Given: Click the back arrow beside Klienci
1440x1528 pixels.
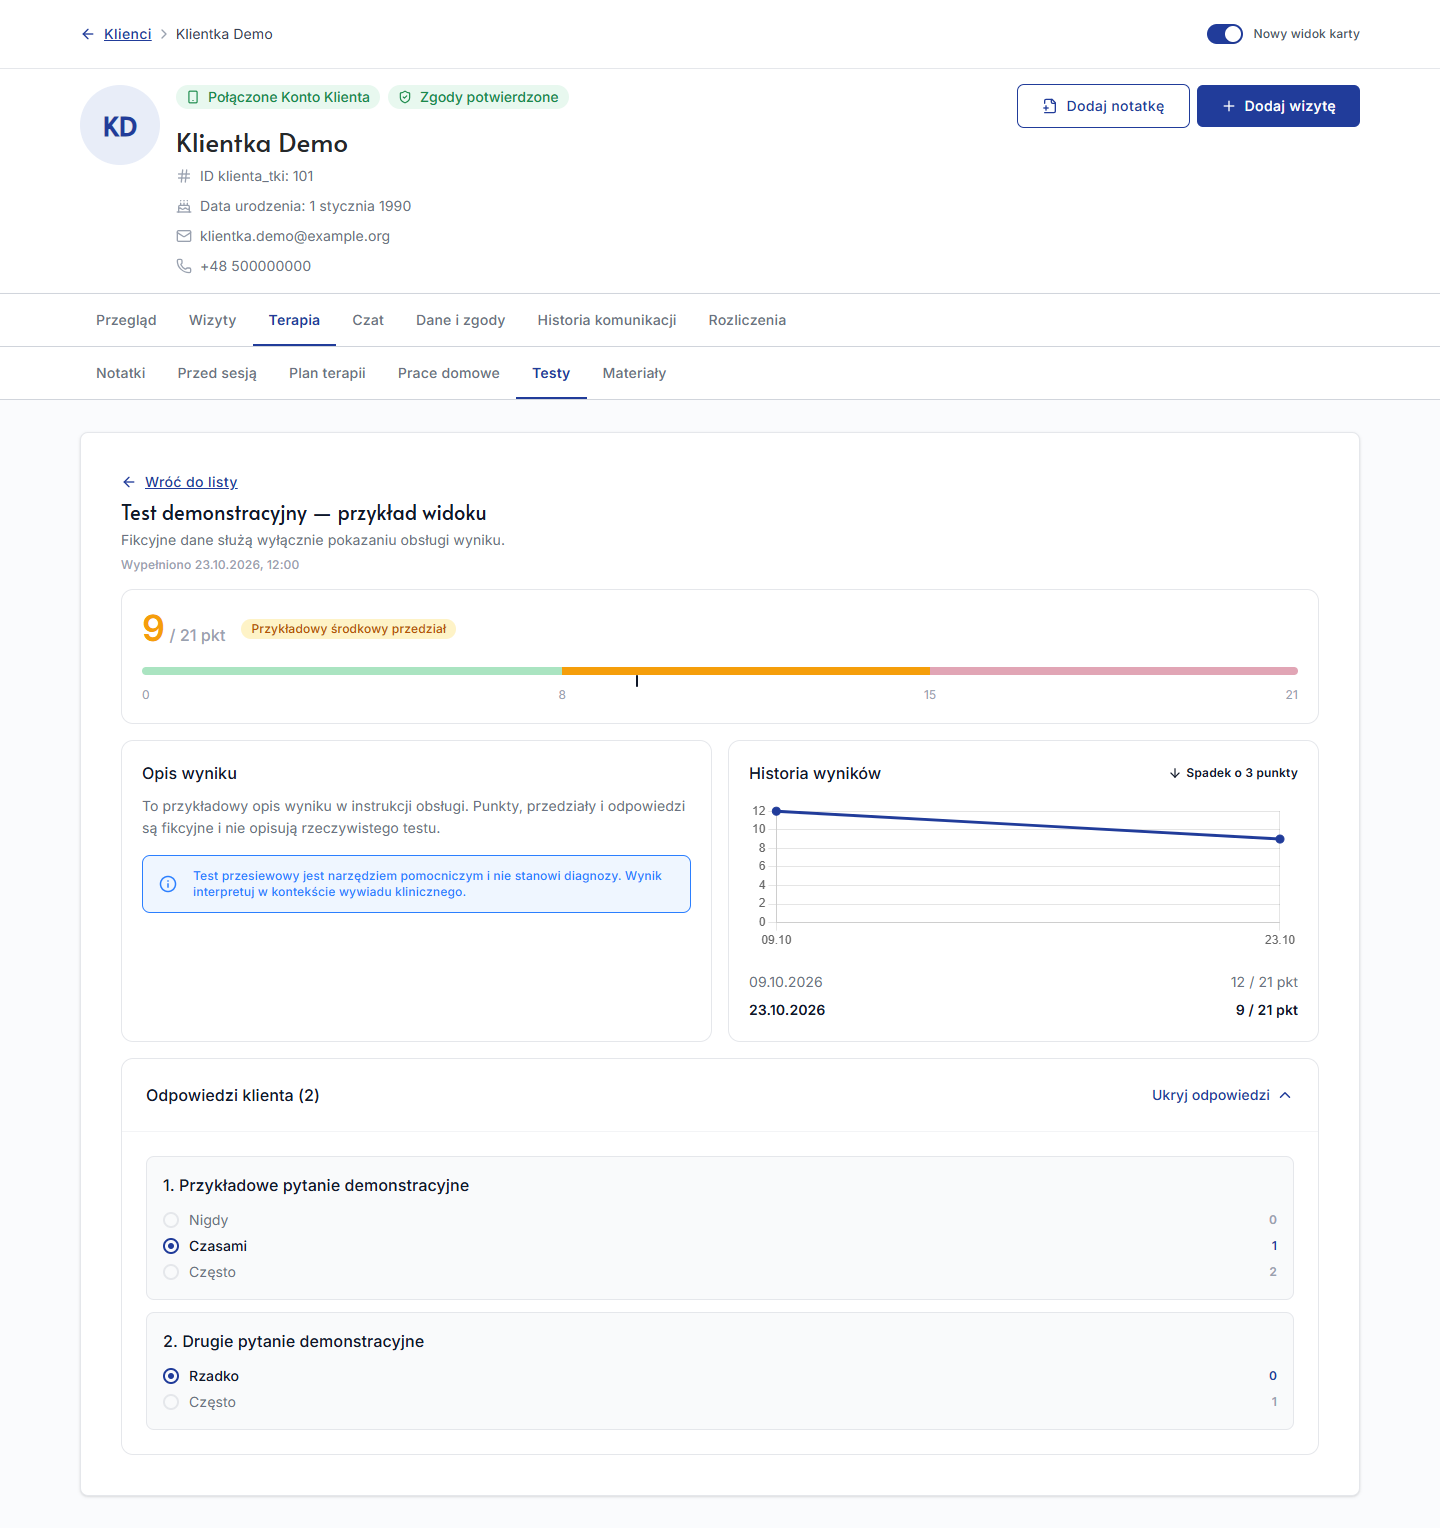Looking at the screenshot, I should point(88,34).
